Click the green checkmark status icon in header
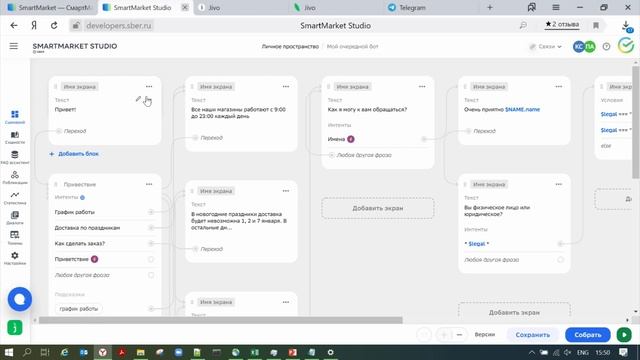 [x=626, y=46]
